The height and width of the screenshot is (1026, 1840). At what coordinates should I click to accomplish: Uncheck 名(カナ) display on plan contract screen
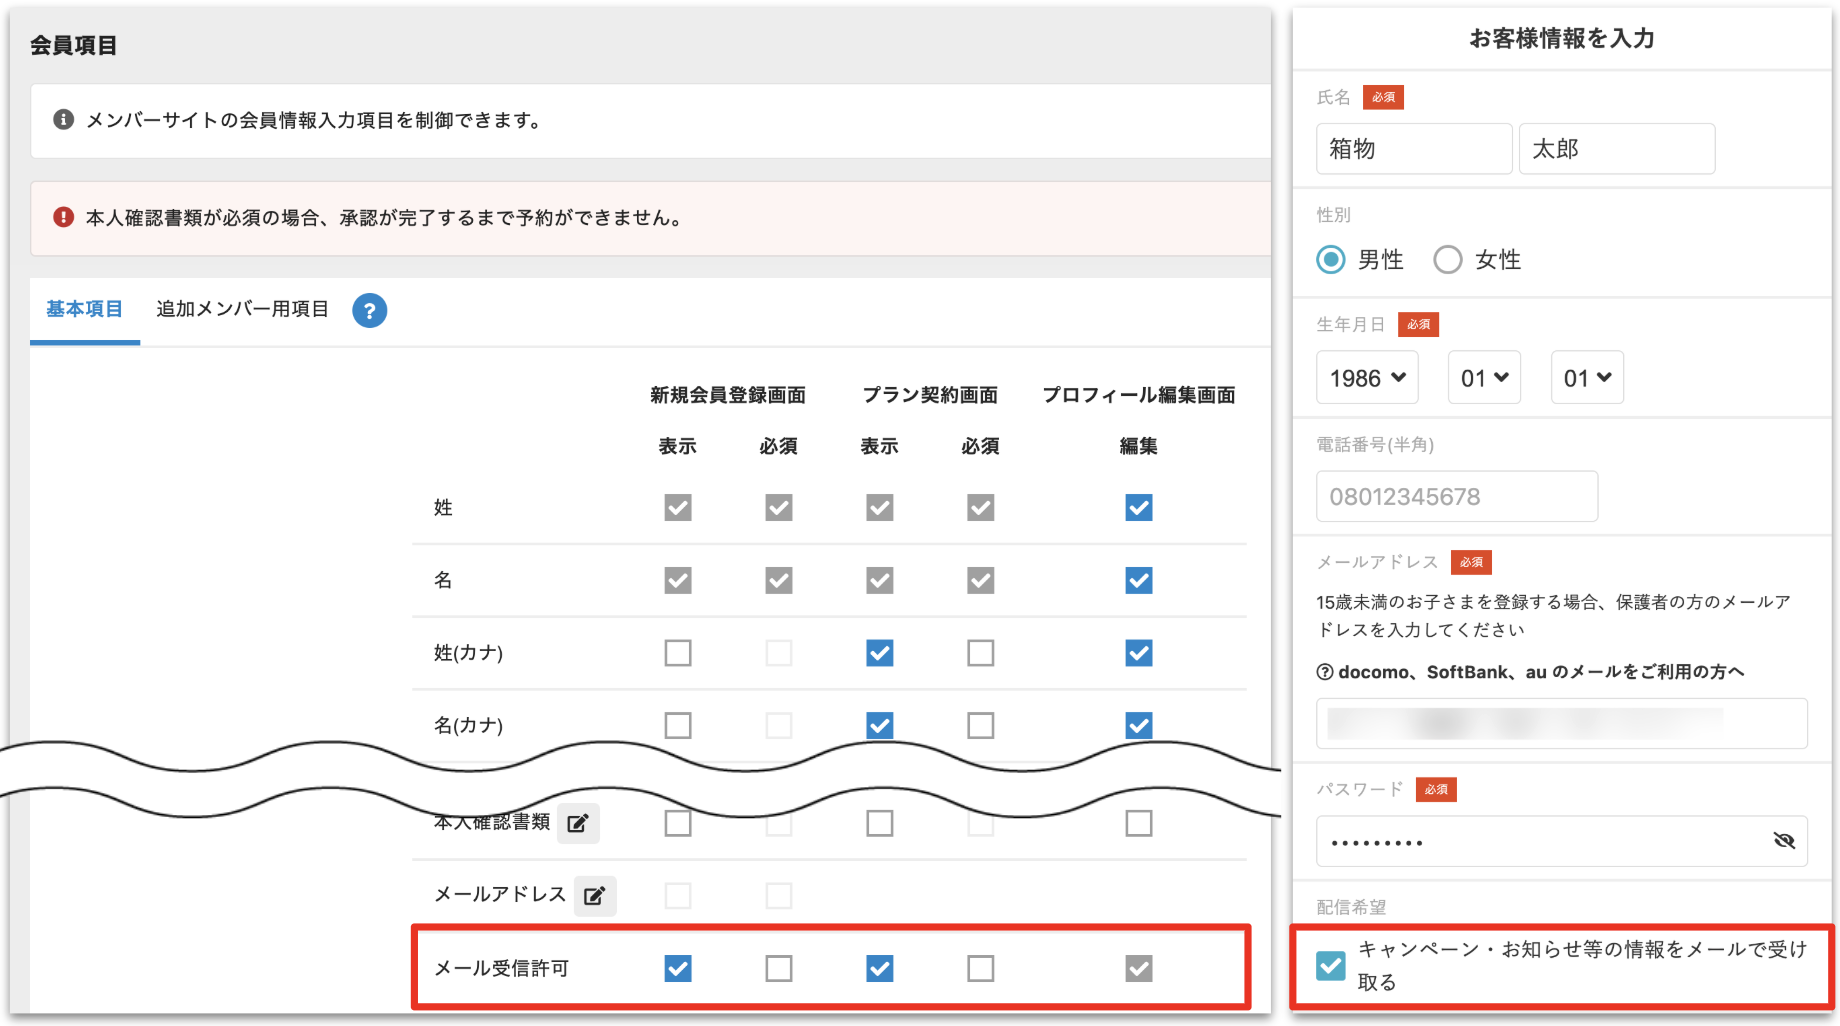[x=879, y=726]
